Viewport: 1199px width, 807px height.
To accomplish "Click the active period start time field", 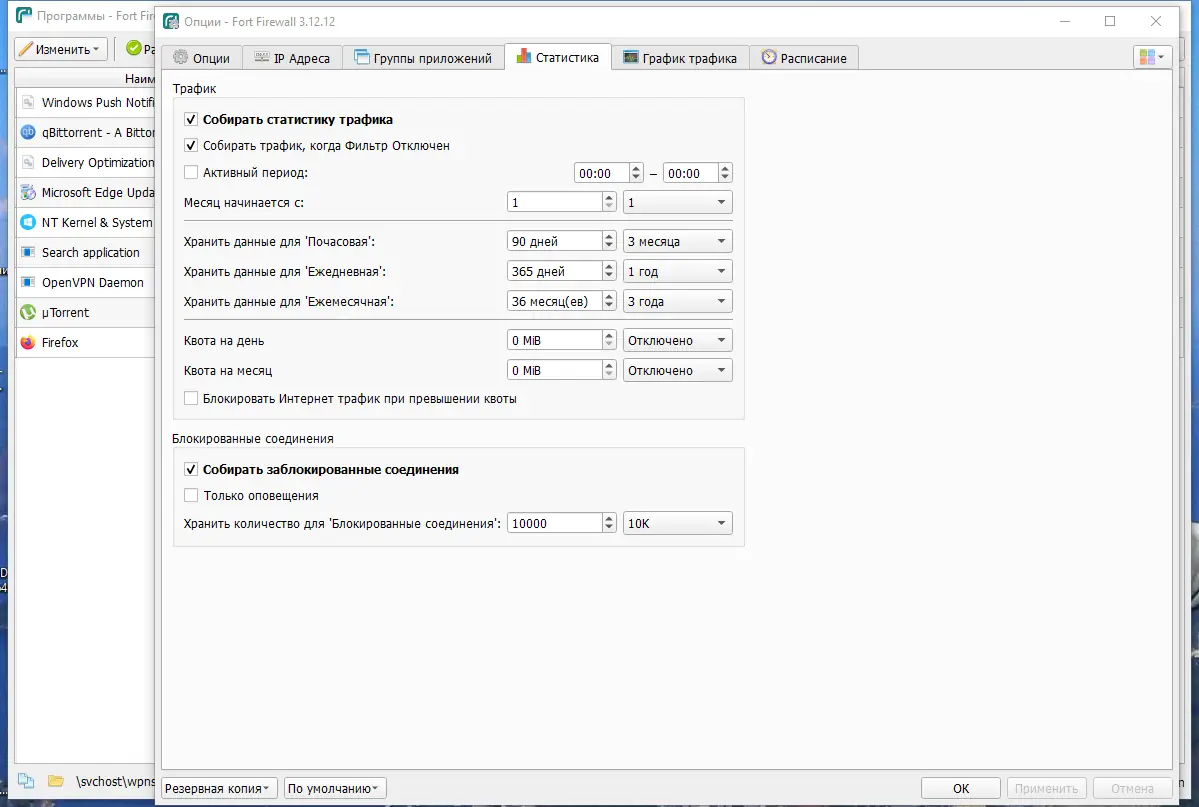I will pos(602,174).
